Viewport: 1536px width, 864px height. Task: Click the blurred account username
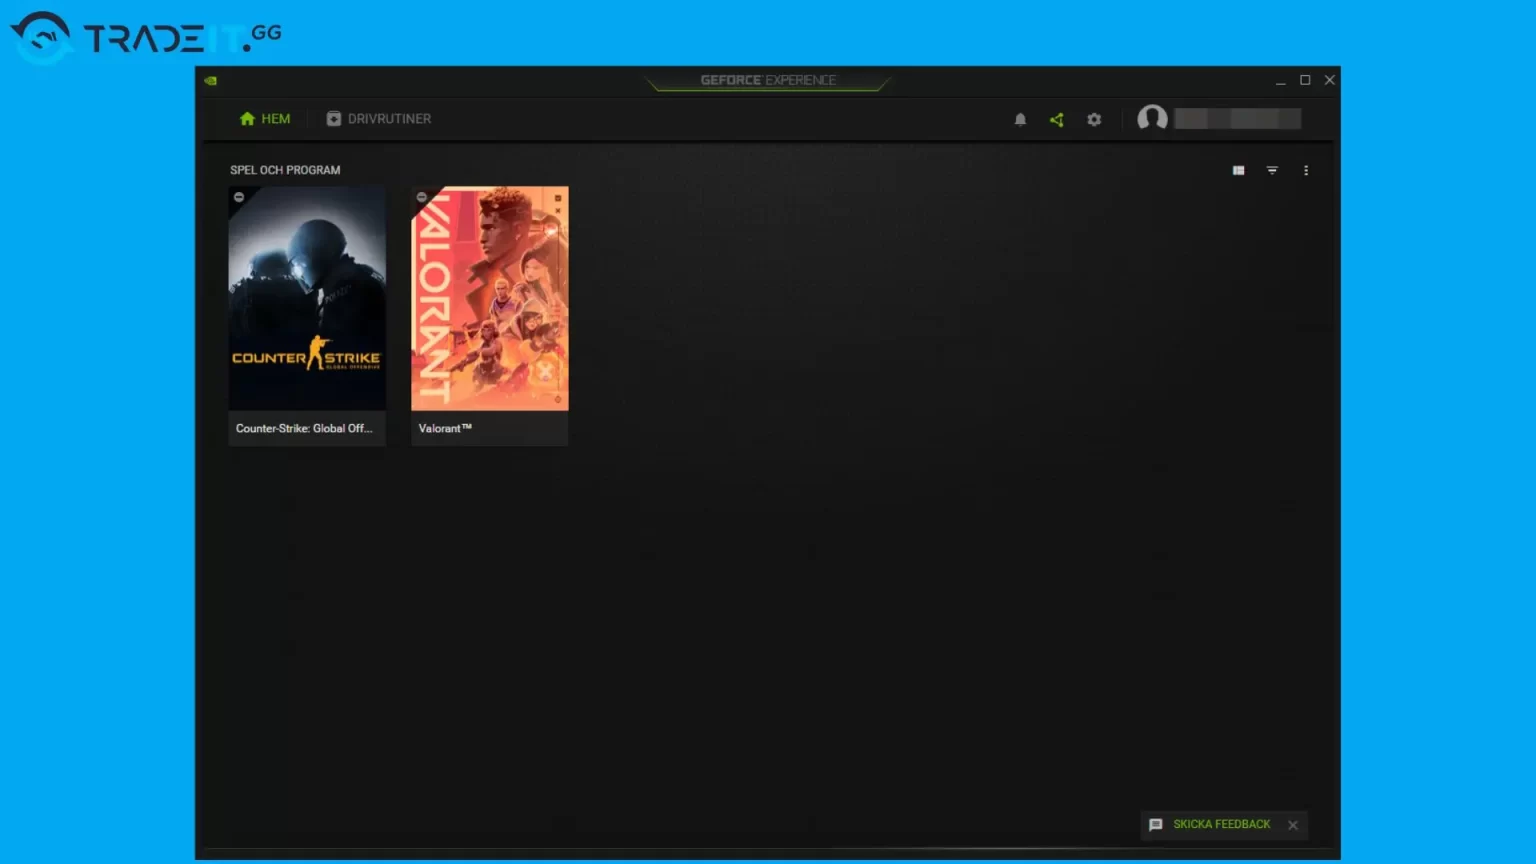(1238, 119)
